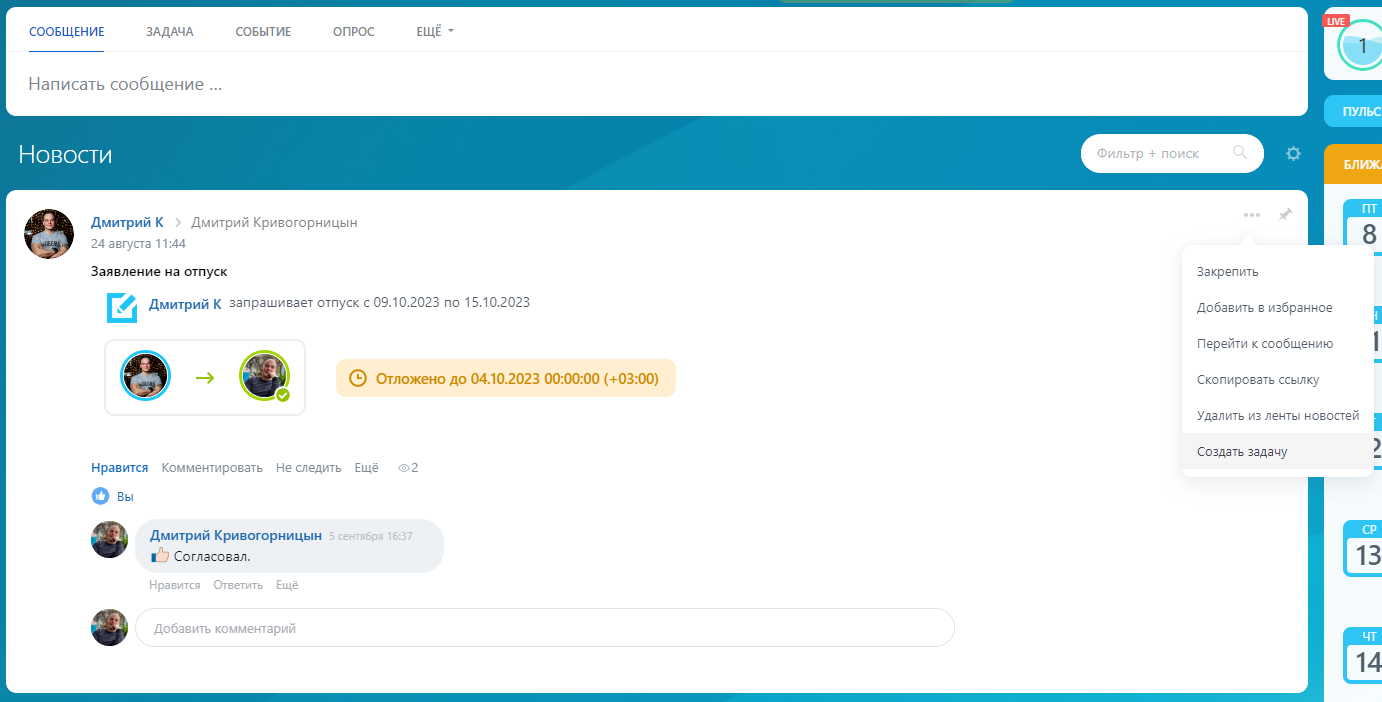This screenshot has height=702, width=1382.
Task: Choose Создать задачу from the menu
Action: [x=1277, y=452]
